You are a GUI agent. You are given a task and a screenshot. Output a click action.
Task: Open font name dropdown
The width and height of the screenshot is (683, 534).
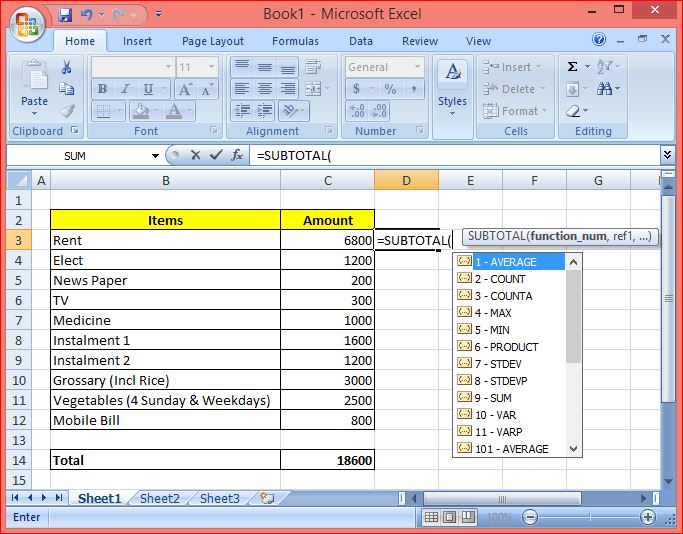[168, 67]
